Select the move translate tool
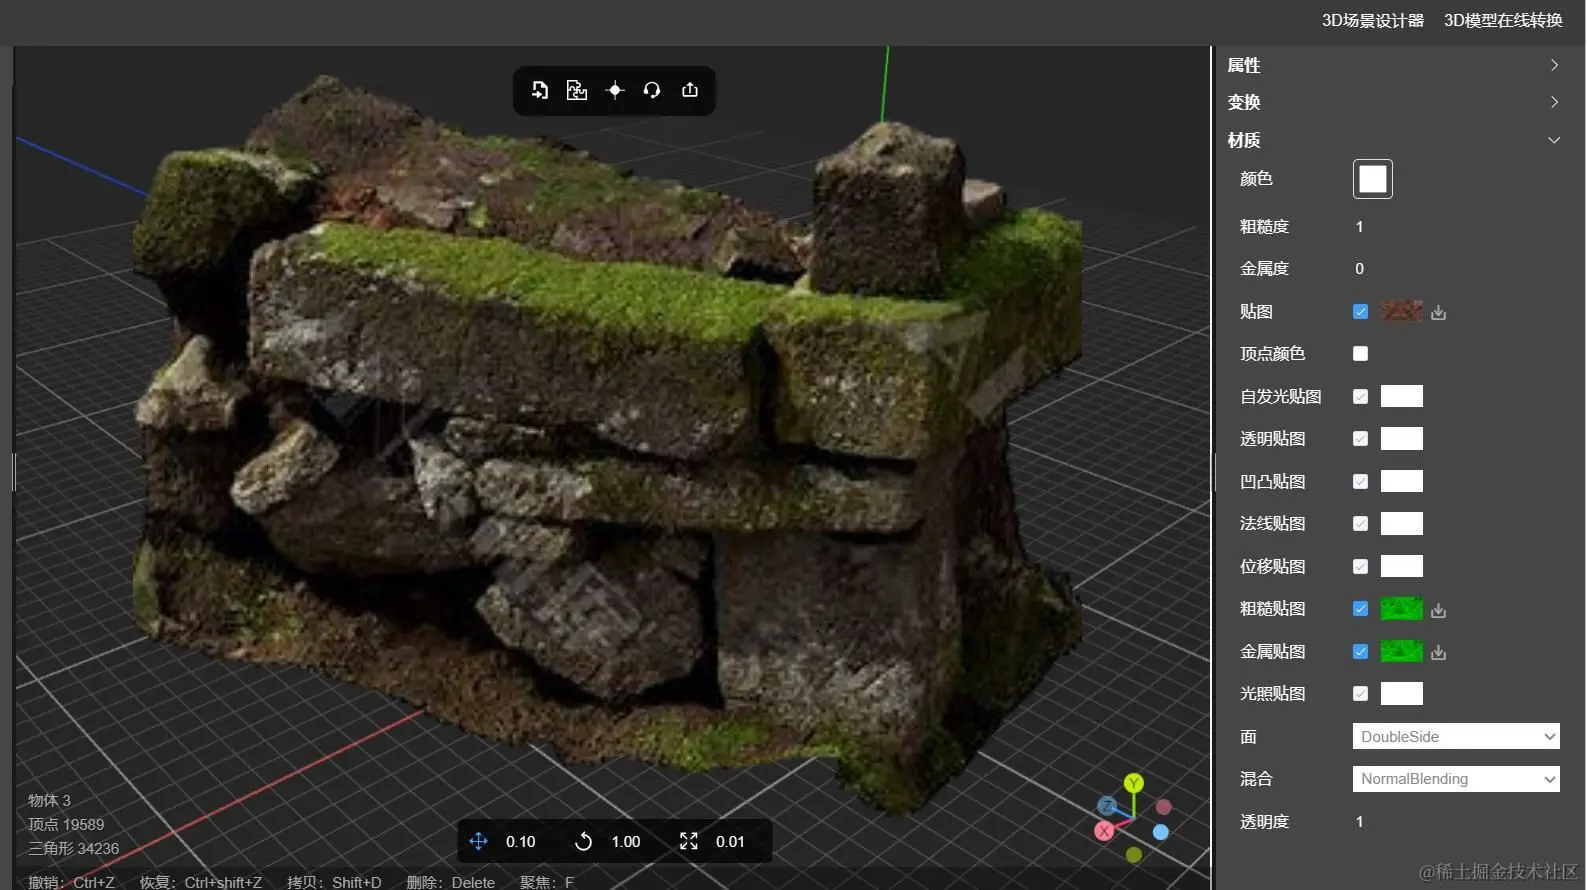1587x890 pixels. click(479, 842)
